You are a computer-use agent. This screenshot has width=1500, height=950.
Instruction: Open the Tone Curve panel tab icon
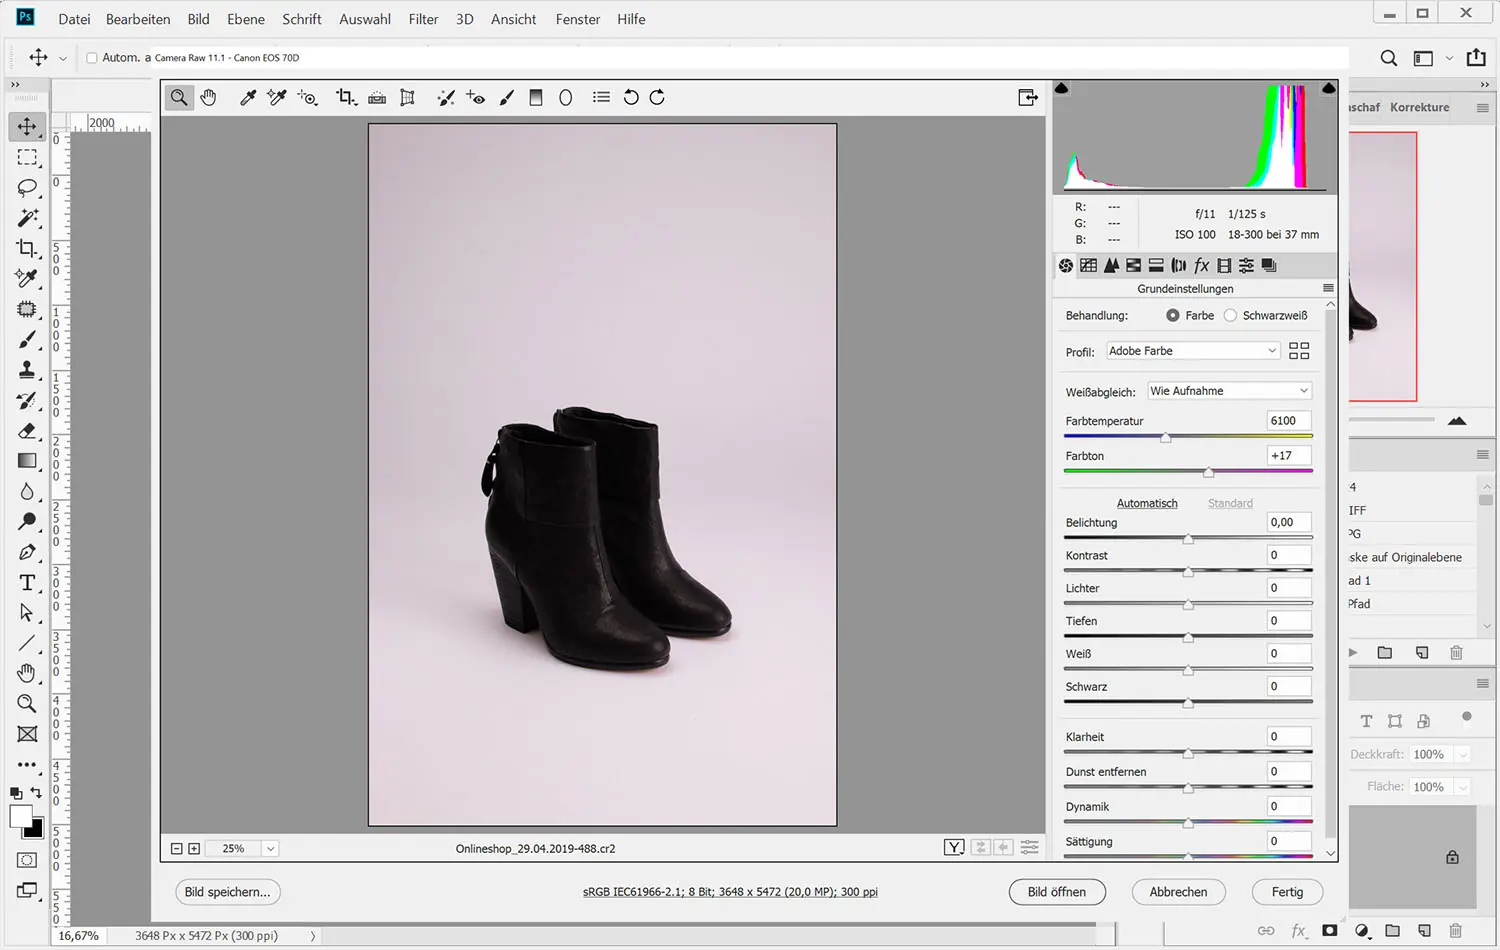click(1088, 265)
